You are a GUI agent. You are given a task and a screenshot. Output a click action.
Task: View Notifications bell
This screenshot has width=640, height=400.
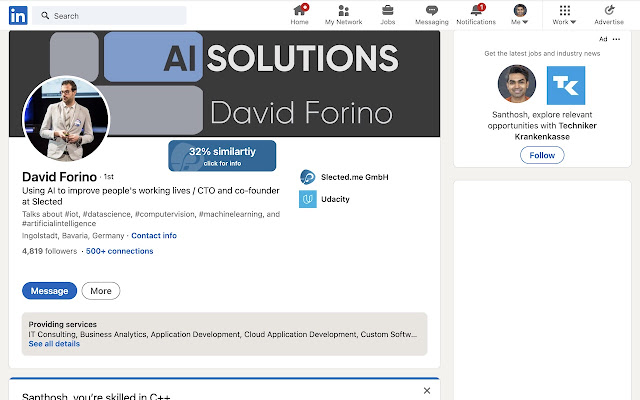(x=476, y=15)
